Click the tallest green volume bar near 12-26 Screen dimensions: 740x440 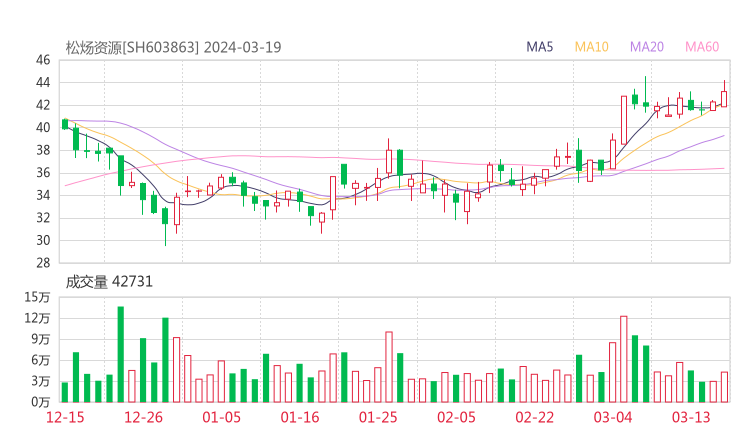click(121, 355)
